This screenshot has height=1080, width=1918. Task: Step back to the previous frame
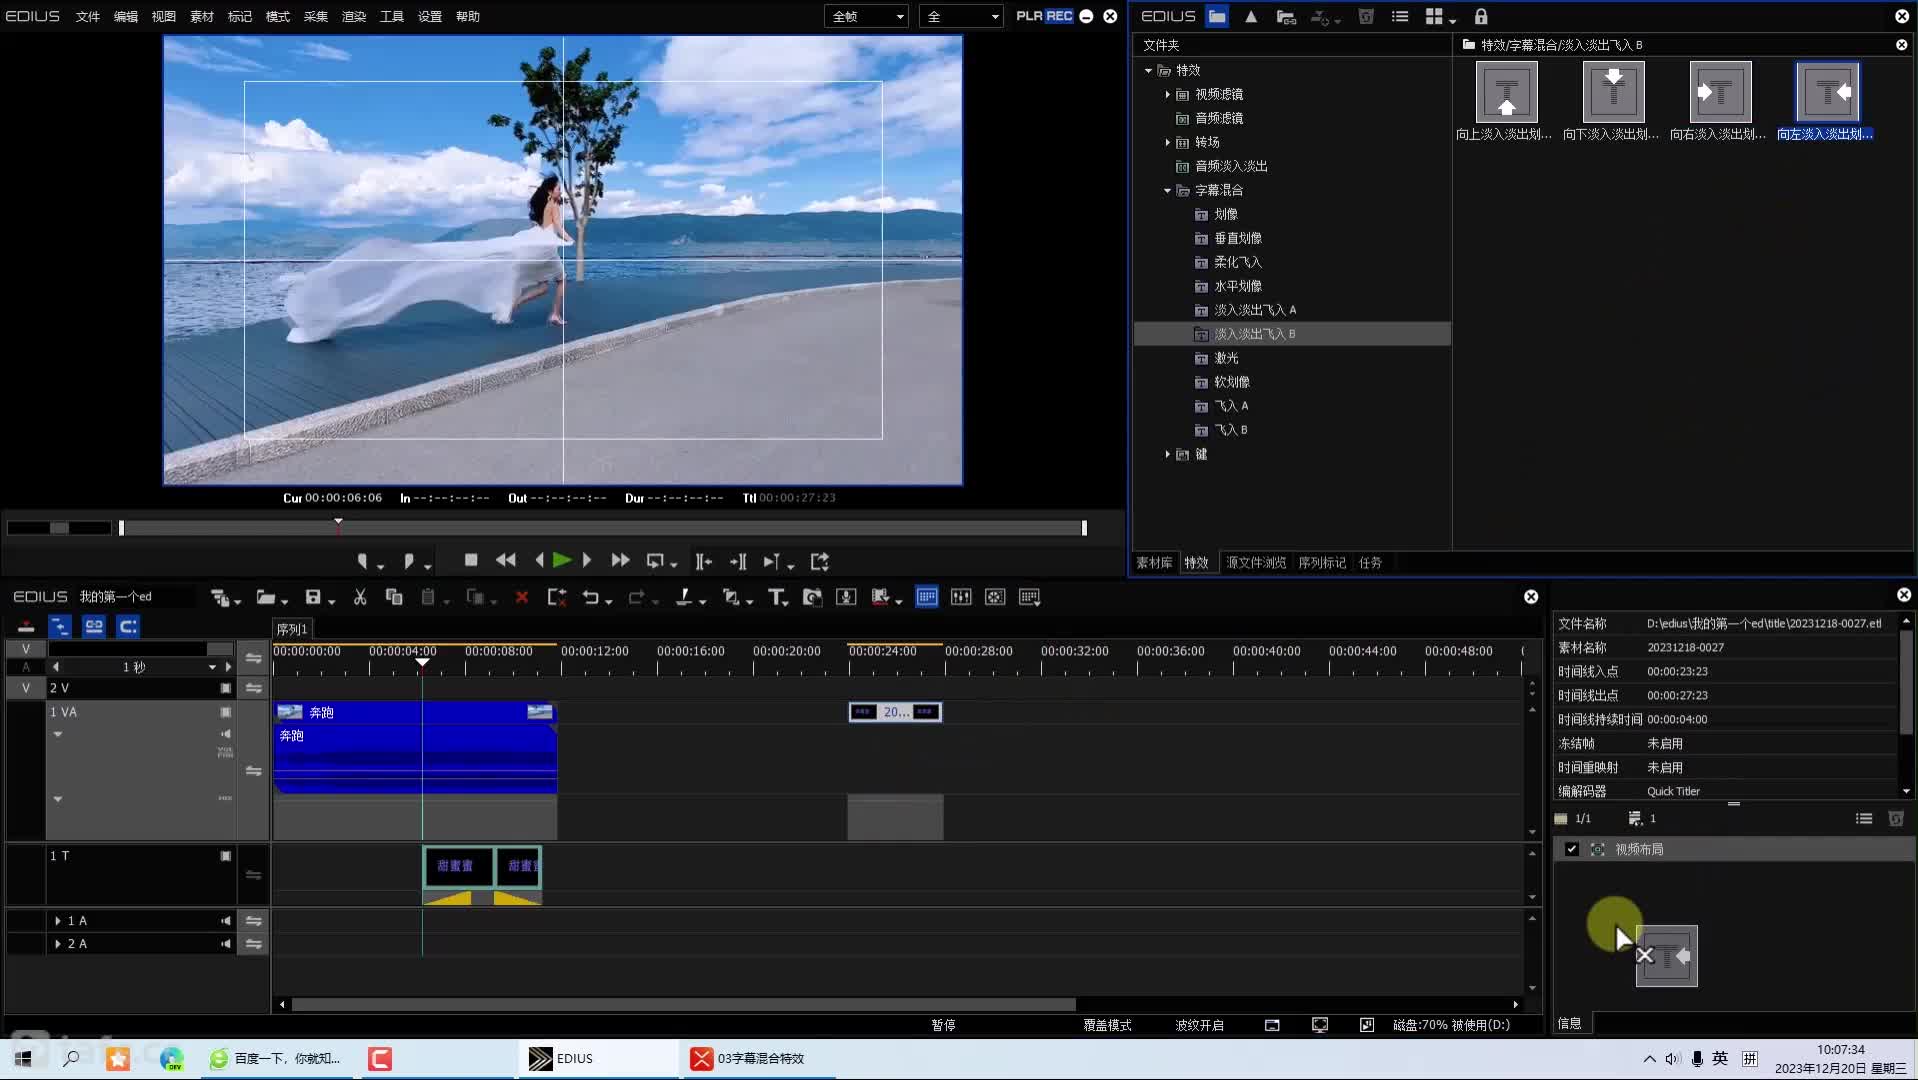point(539,561)
